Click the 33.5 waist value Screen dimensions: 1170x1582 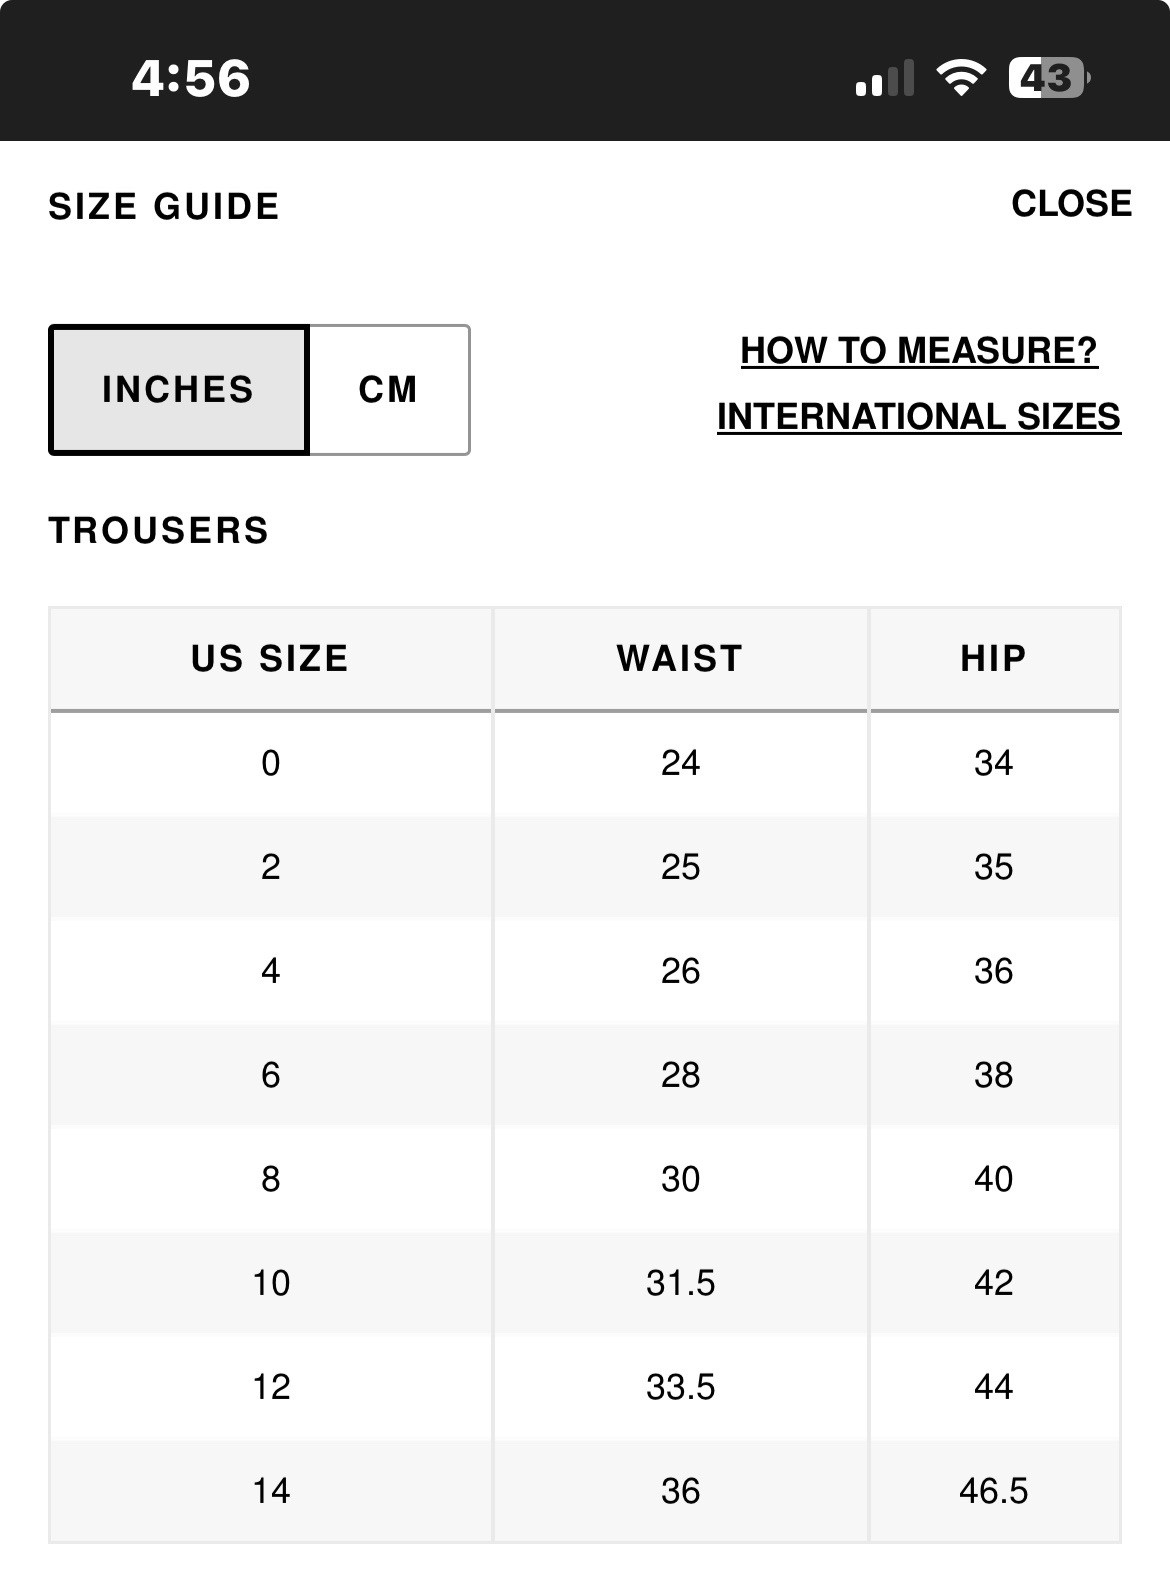tap(680, 1388)
